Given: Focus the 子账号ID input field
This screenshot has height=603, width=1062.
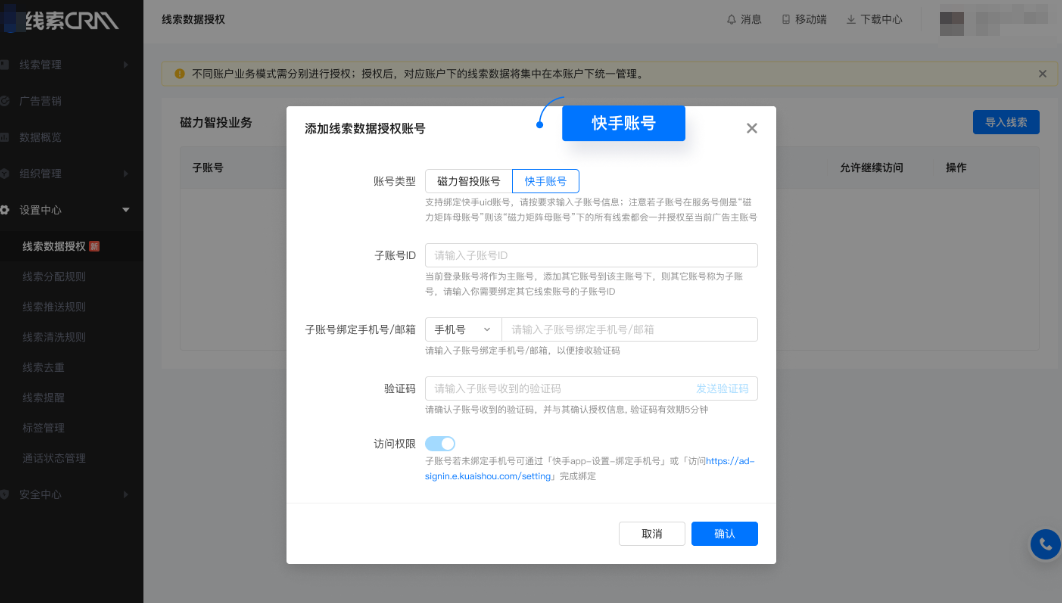Looking at the screenshot, I should pos(591,255).
